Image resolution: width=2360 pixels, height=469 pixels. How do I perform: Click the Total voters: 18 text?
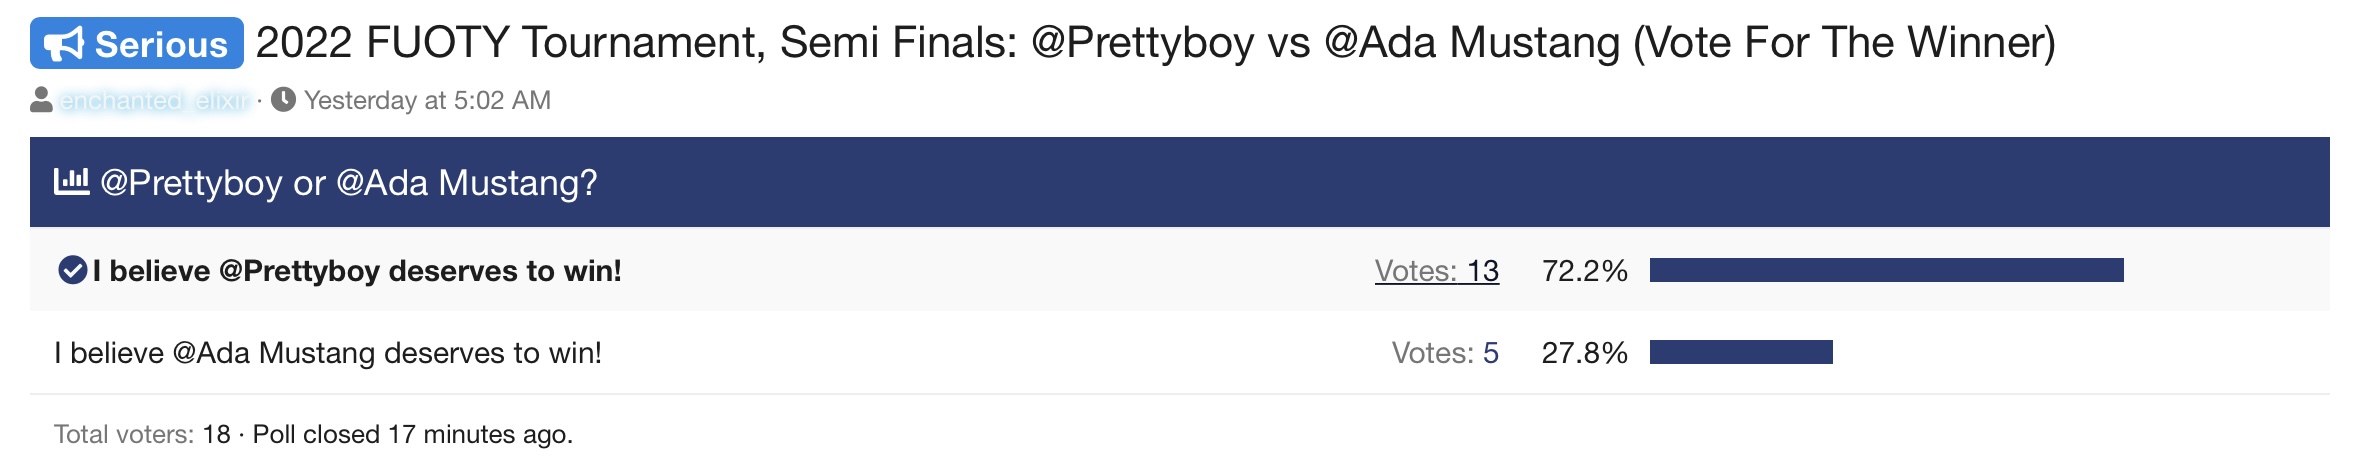click(142, 434)
